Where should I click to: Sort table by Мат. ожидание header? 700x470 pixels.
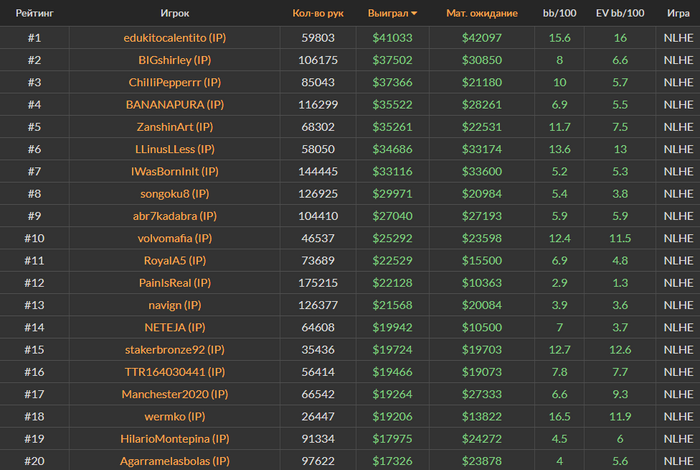[x=482, y=13]
